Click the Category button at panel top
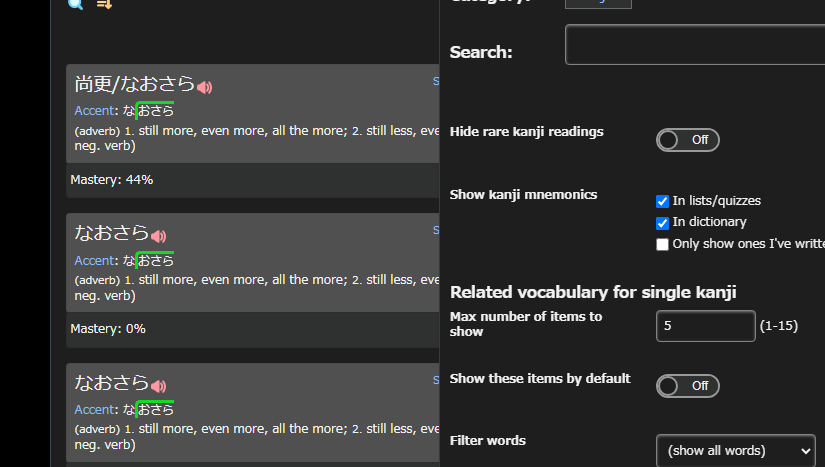This screenshot has width=825, height=467. click(x=598, y=3)
